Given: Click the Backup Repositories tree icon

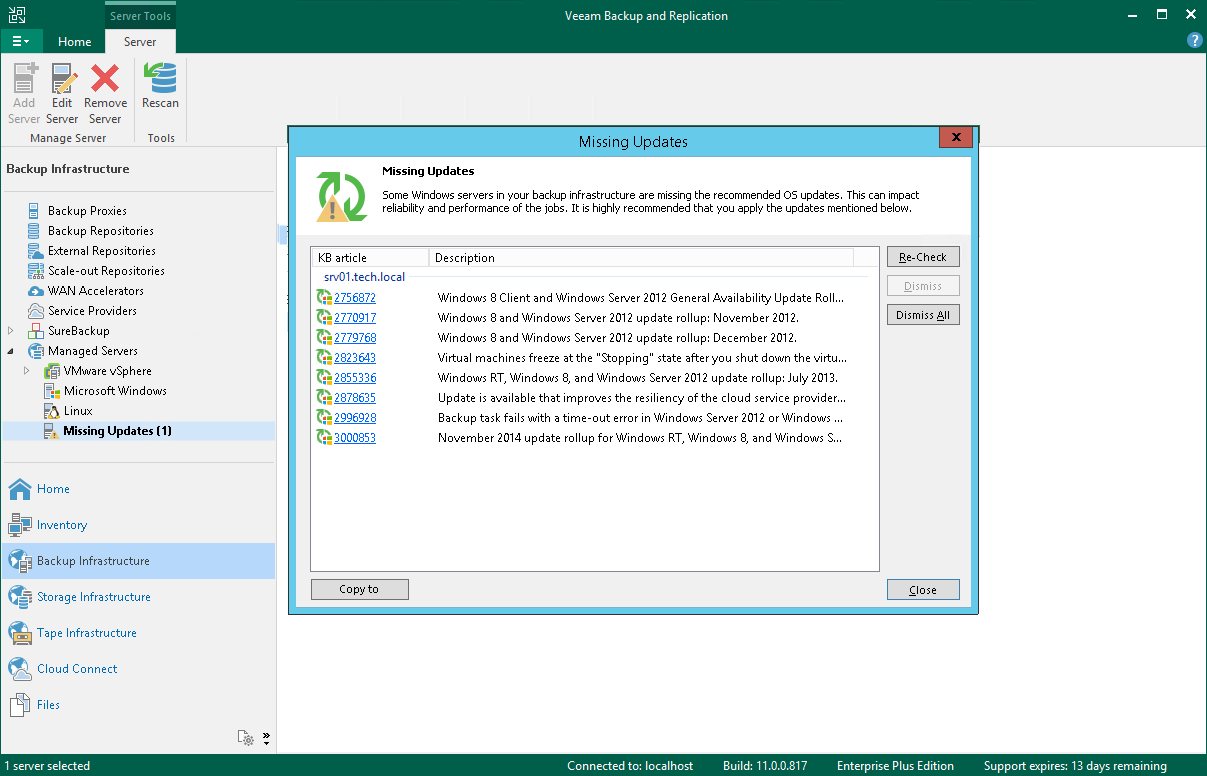Looking at the screenshot, I should 36,231.
